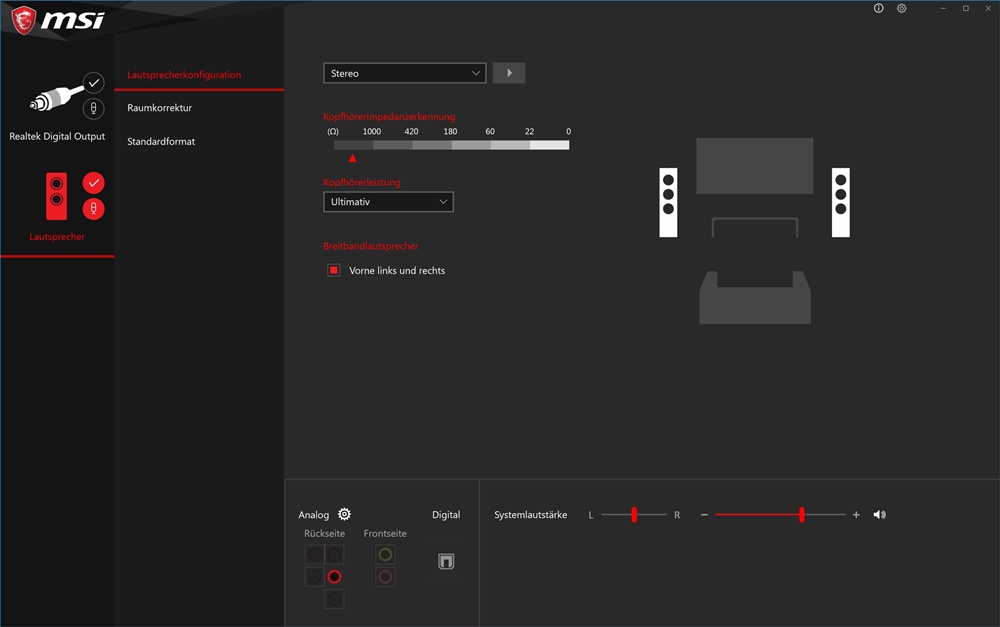Expand the Kopfhörerleistung Ultimativ dropdown
Screen dimensions: 1000x627
click(388, 202)
